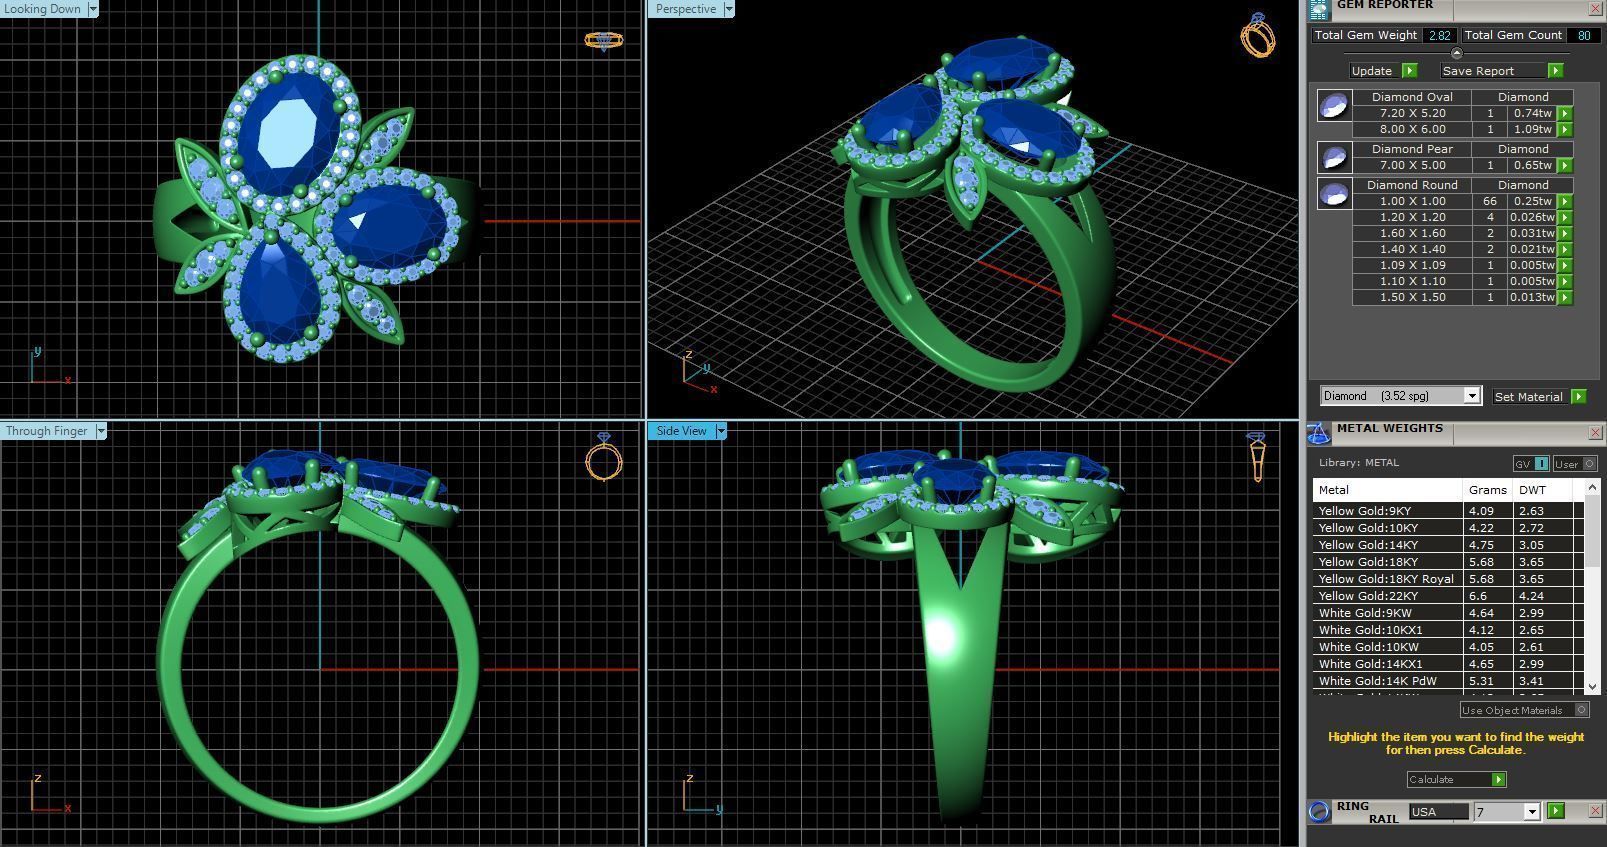Close the Gem Reporter panel
This screenshot has width=1607, height=847.
coord(1595,8)
